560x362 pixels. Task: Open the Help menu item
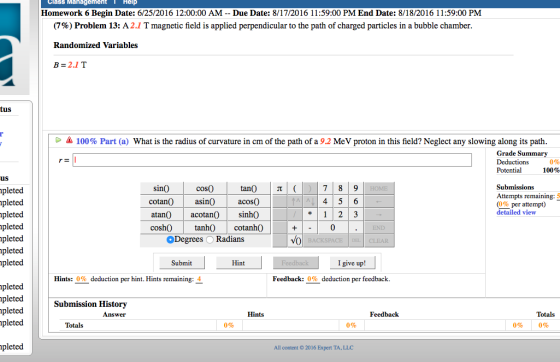(130, 2)
